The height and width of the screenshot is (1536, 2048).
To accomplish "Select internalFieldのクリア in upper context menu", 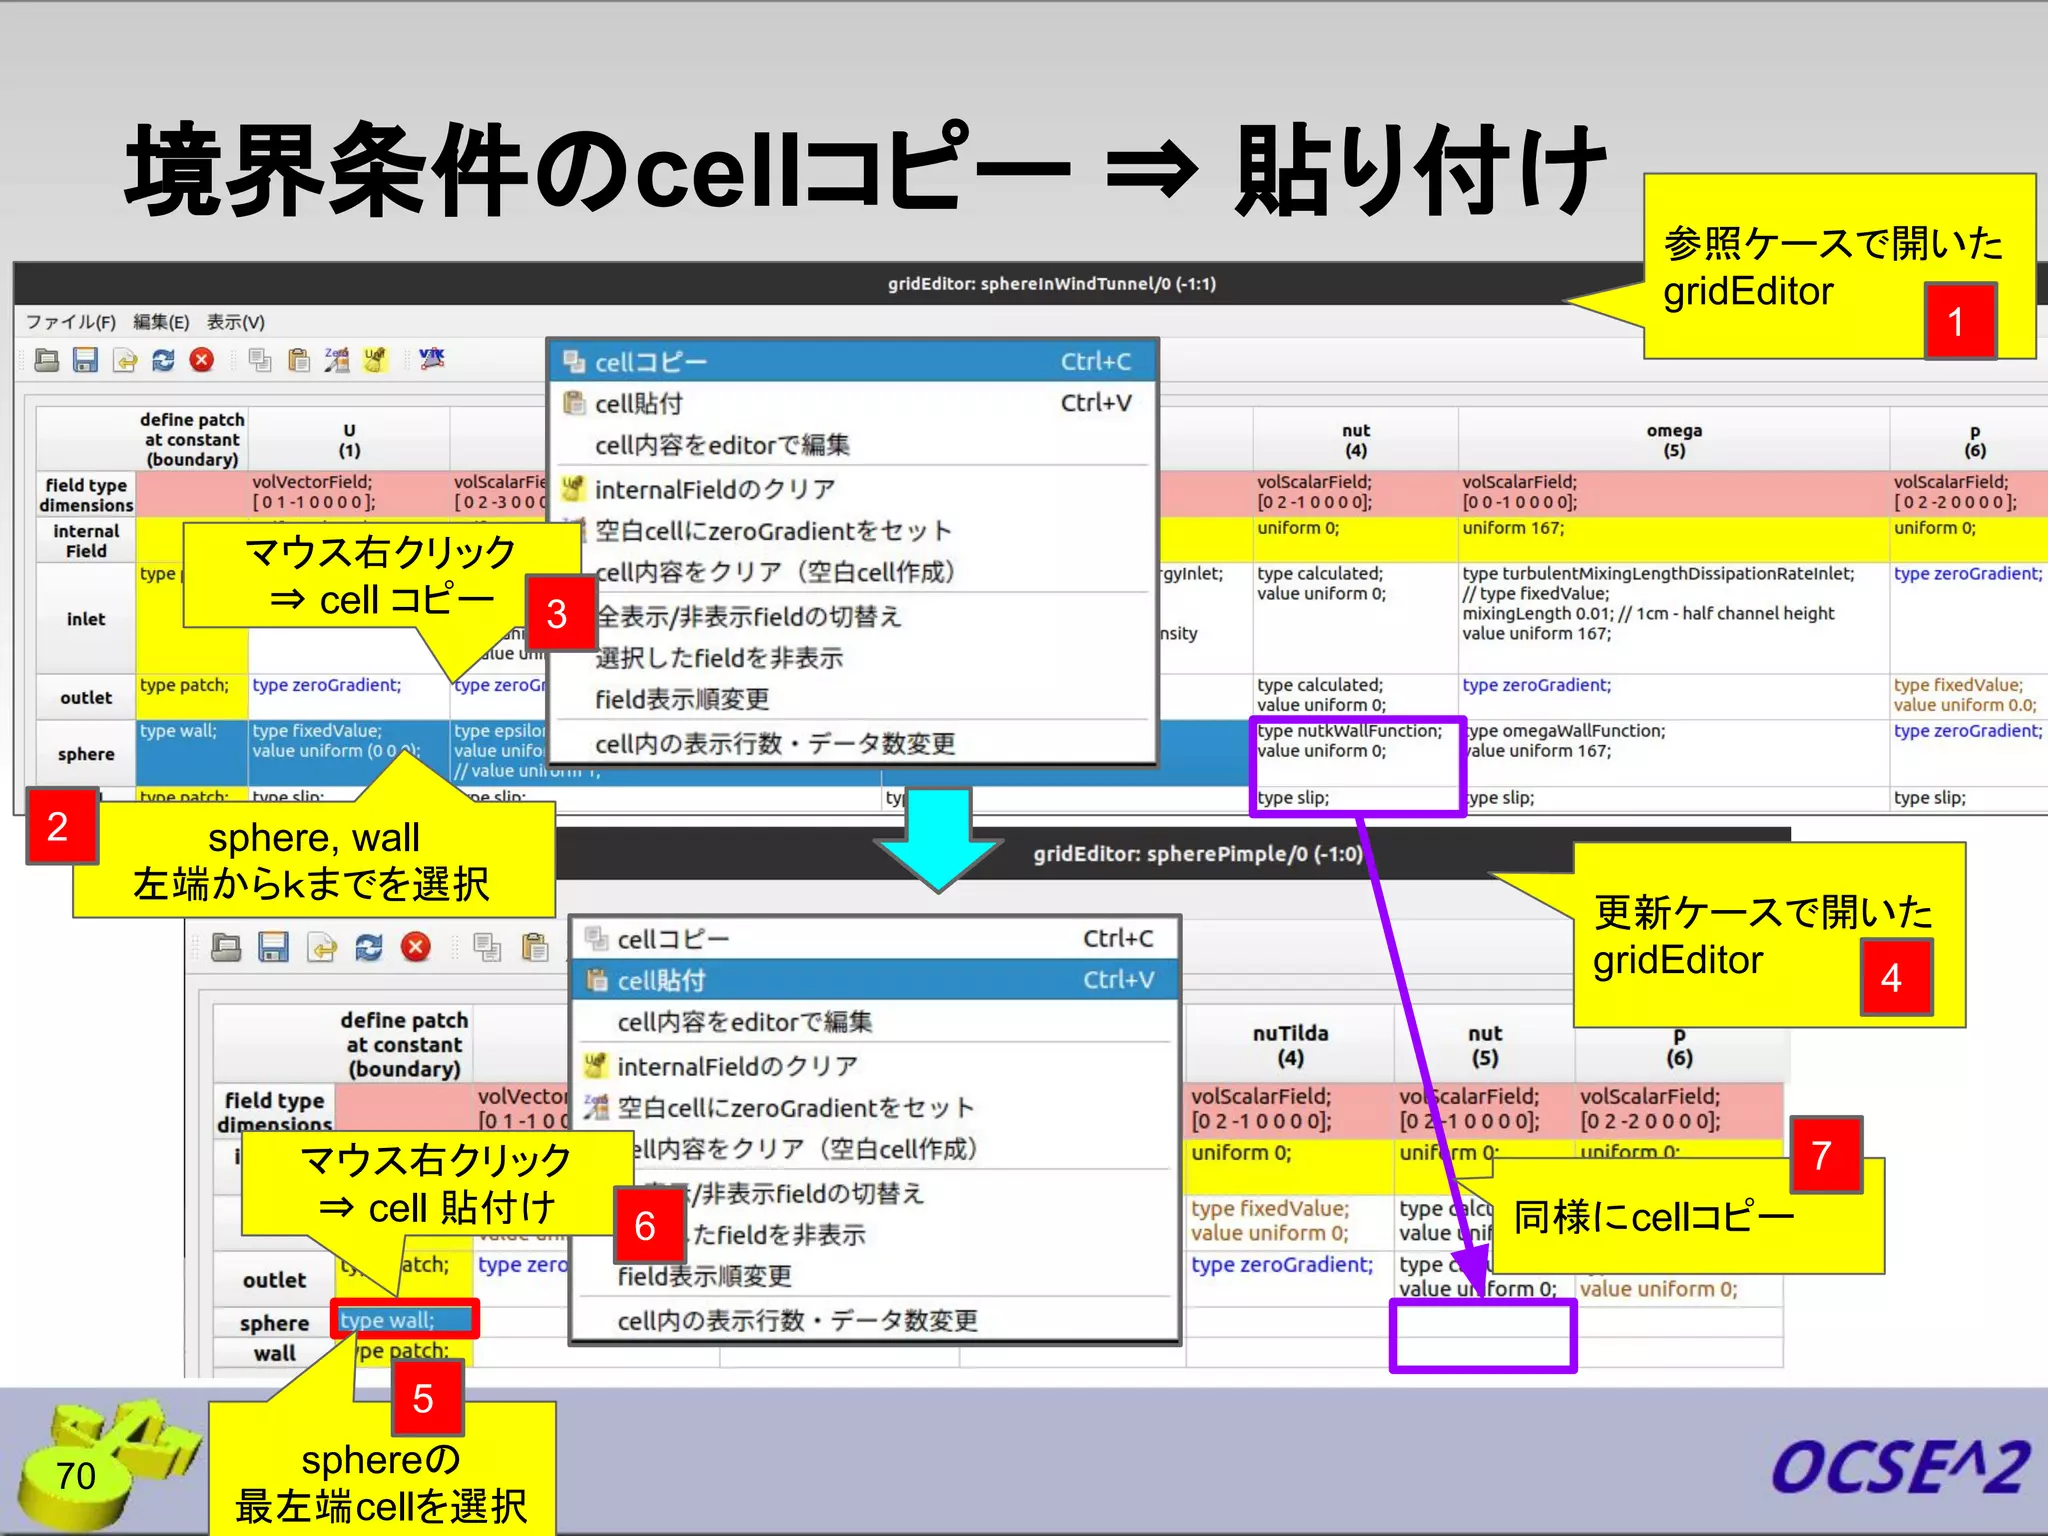I will tap(852, 489).
